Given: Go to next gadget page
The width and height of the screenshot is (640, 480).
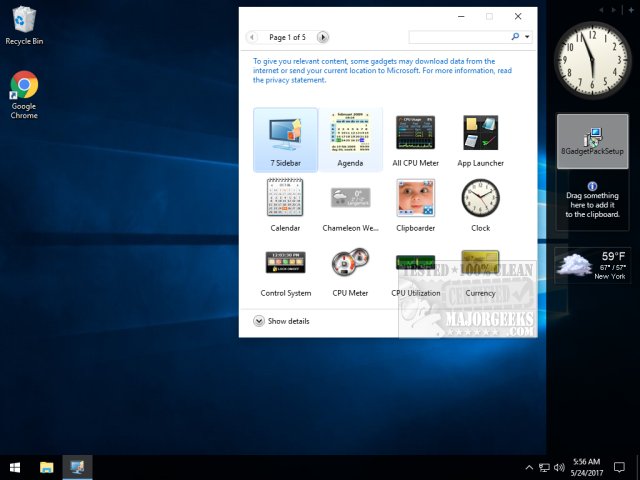Looking at the screenshot, I should coord(322,37).
